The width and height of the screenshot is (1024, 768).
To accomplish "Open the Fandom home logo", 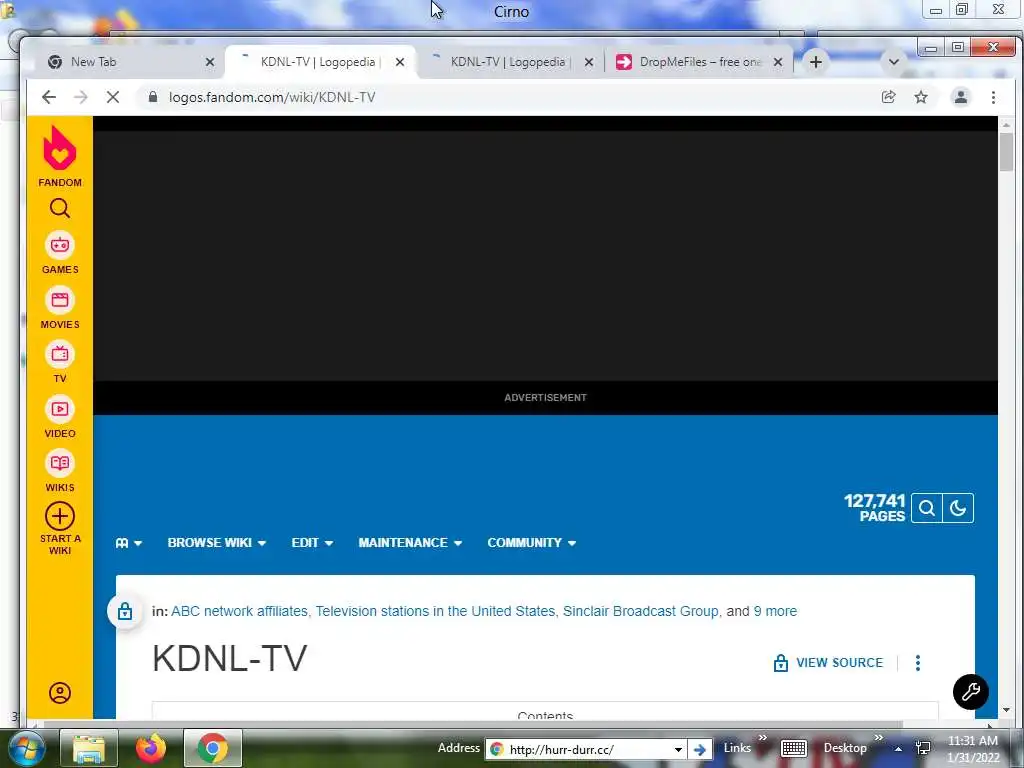I will coord(59,155).
